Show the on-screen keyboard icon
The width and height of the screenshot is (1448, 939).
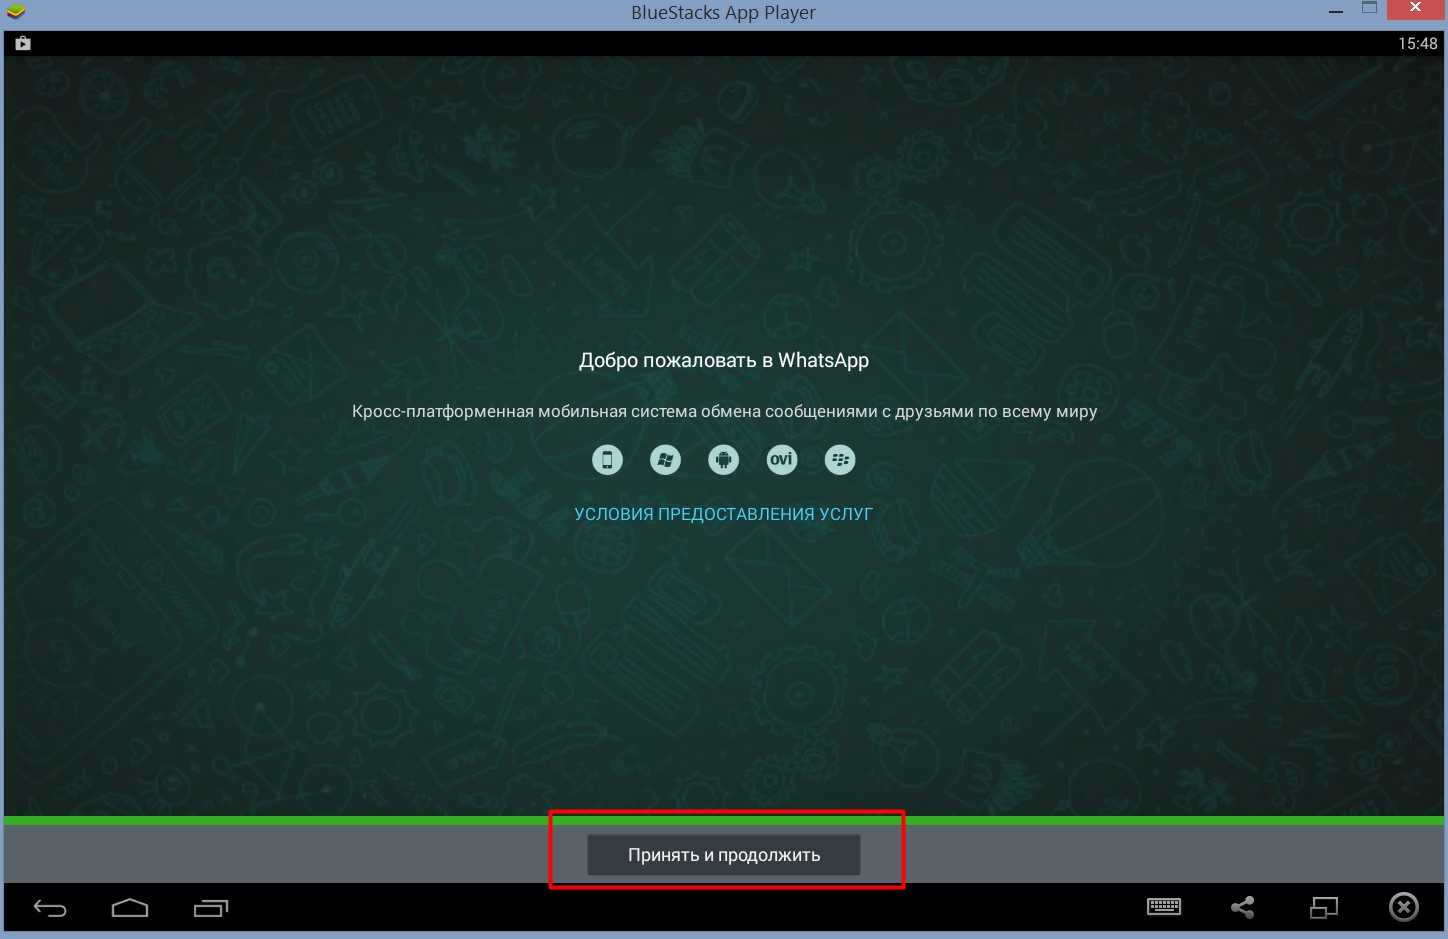pyautogui.click(x=1164, y=907)
